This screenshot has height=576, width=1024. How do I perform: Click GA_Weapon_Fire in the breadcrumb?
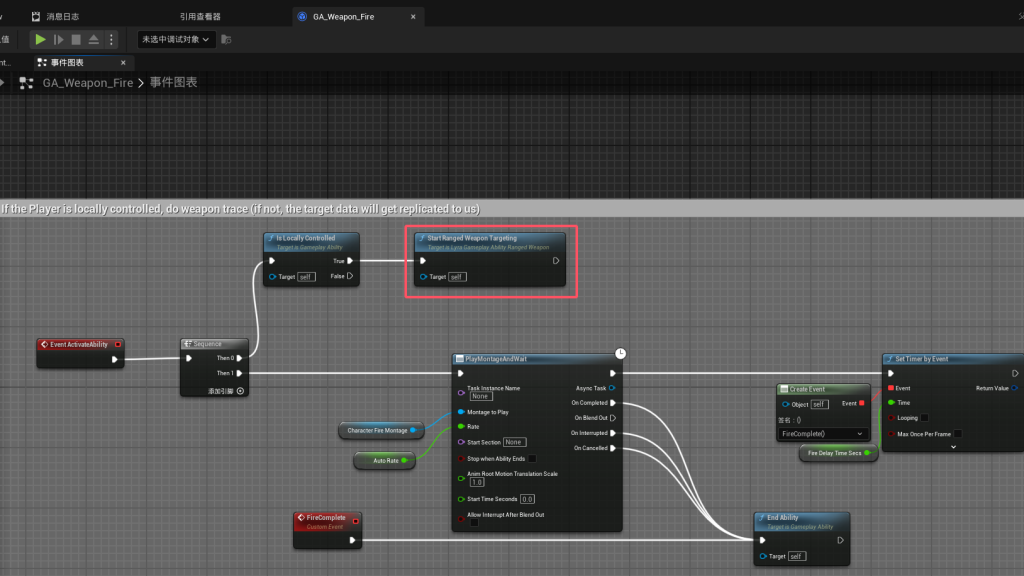click(x=89, y=83)
